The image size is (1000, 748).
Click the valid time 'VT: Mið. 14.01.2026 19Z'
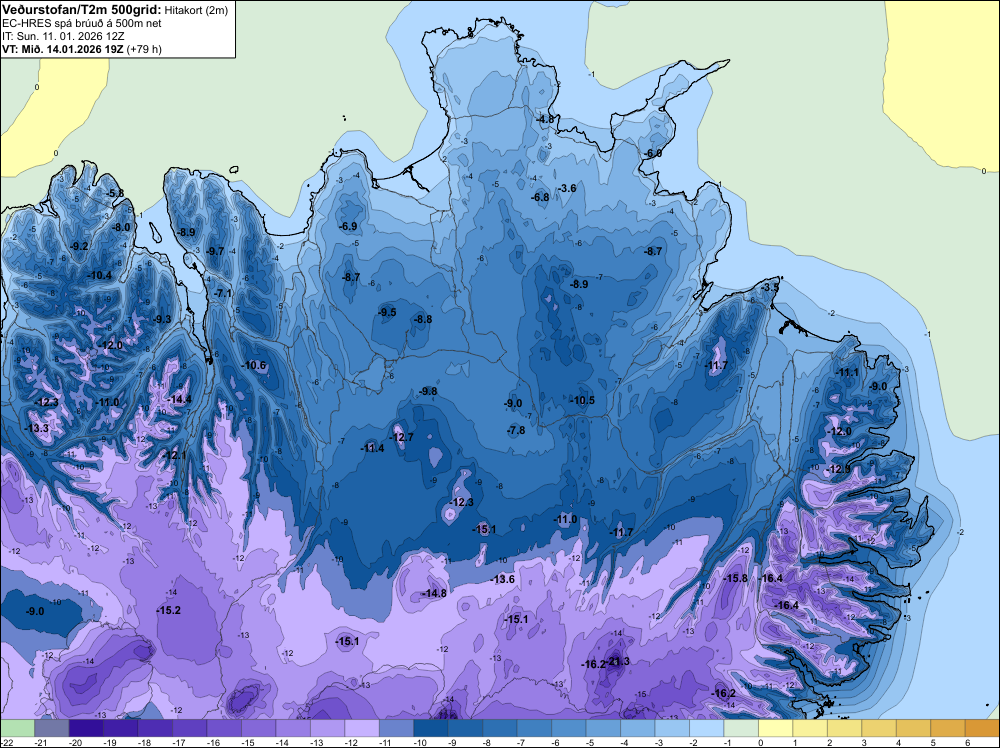[63, 49]
